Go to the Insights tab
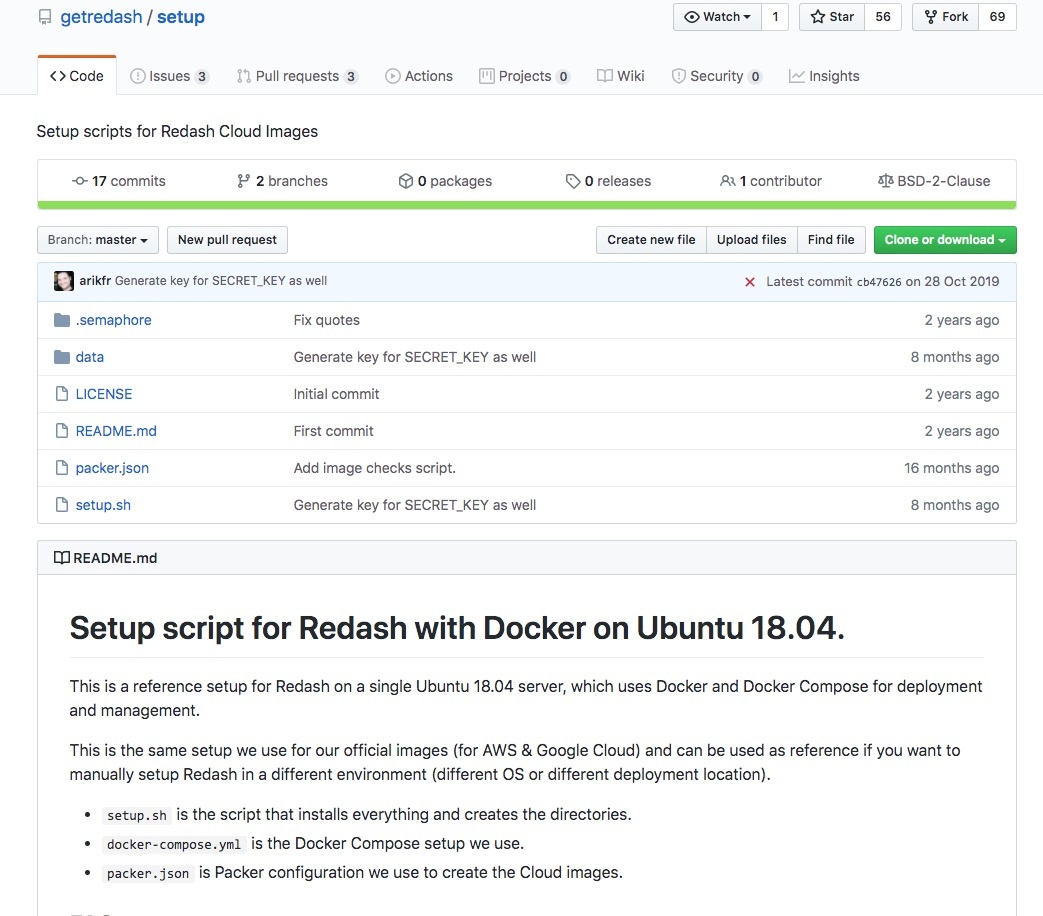 click(824, 76)
